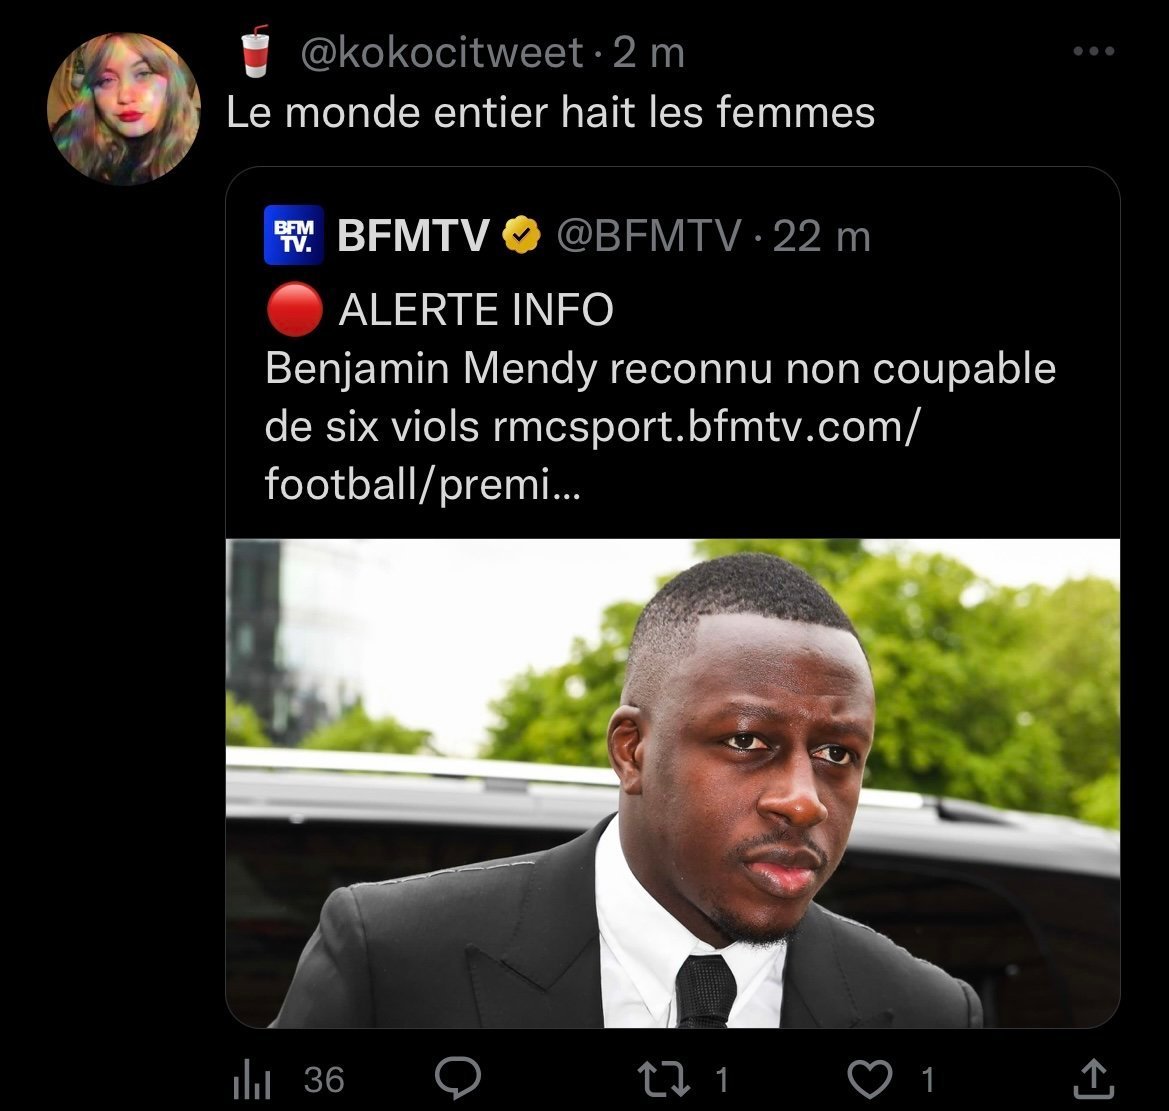Click the 36 views count
The image size is (1169, 1111).
323,1080
